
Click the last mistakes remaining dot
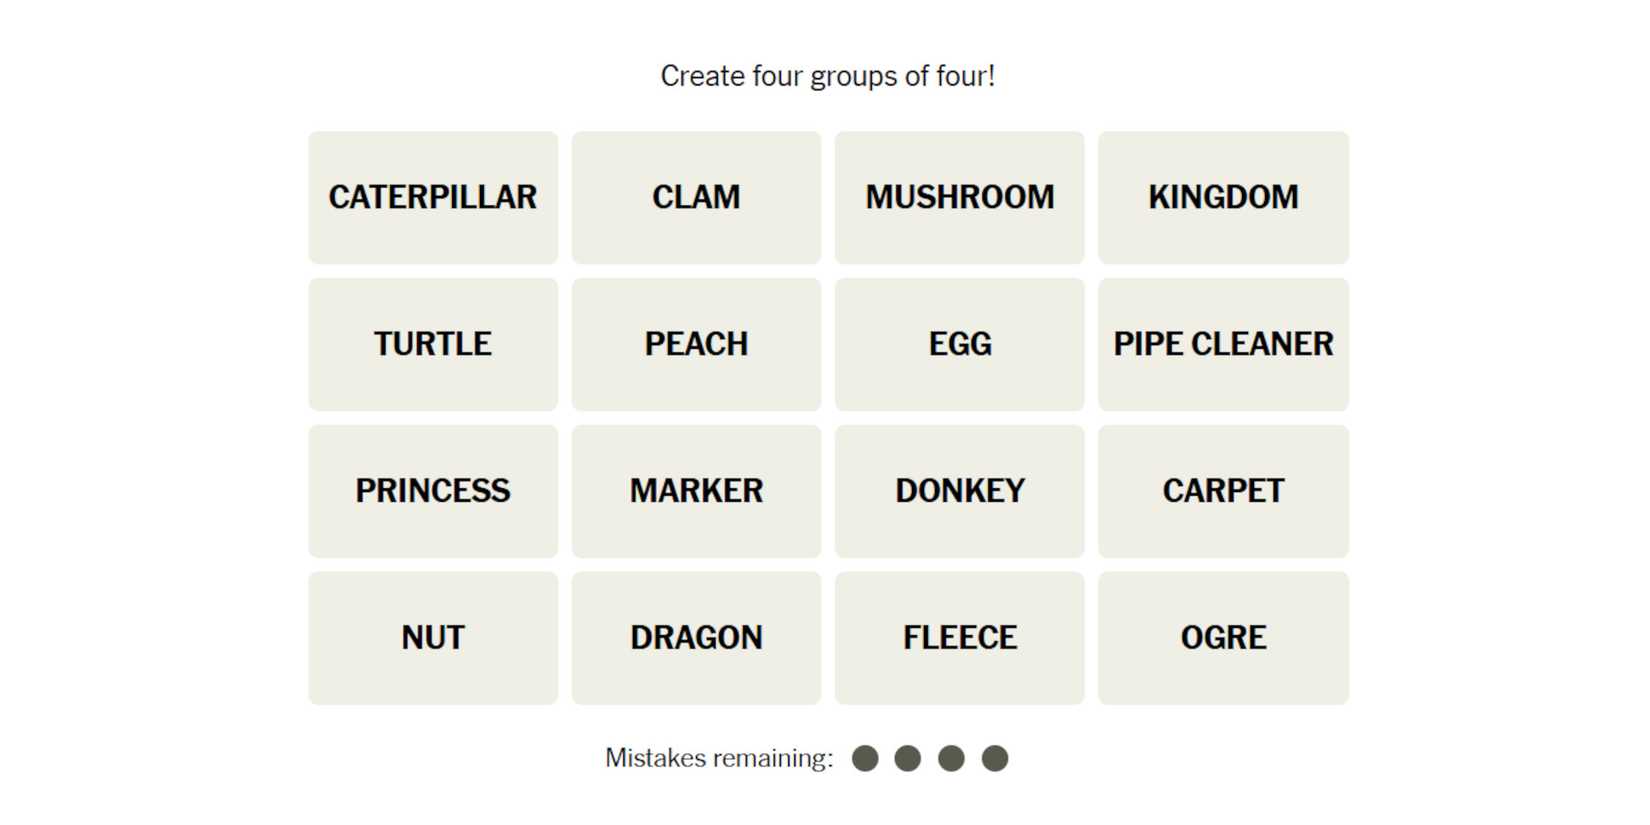click(995, 759)
